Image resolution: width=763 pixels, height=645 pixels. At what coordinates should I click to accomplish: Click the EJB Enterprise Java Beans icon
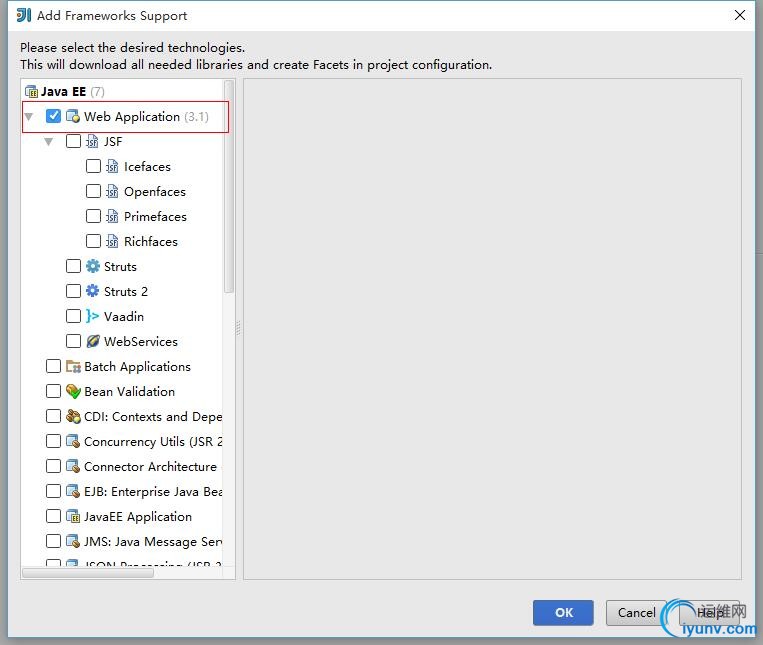(73, 491)
